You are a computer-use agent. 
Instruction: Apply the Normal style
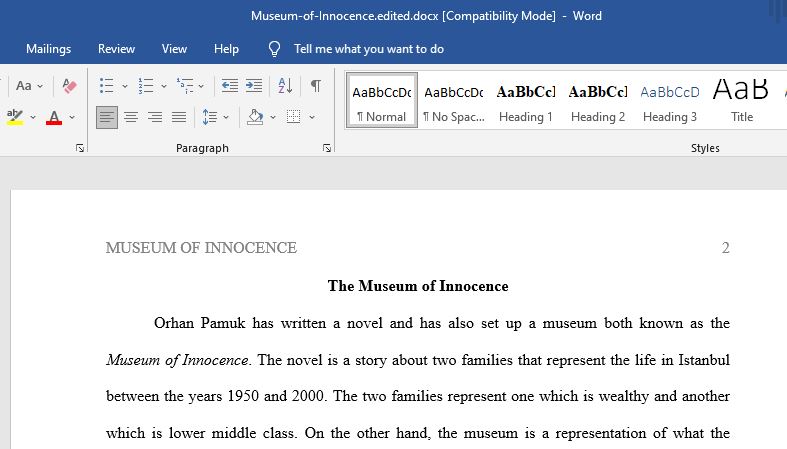click(381, 100)
